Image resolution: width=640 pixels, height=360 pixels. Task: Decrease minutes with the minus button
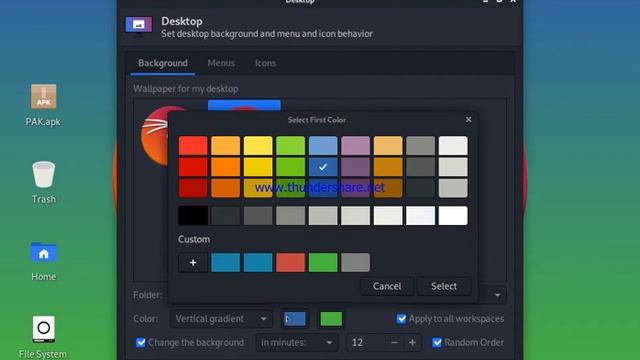point(394,342)
